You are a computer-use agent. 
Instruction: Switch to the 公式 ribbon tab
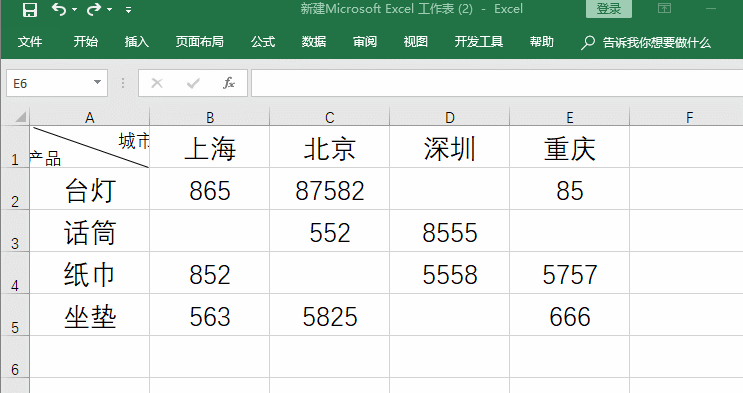pos(263,42)
